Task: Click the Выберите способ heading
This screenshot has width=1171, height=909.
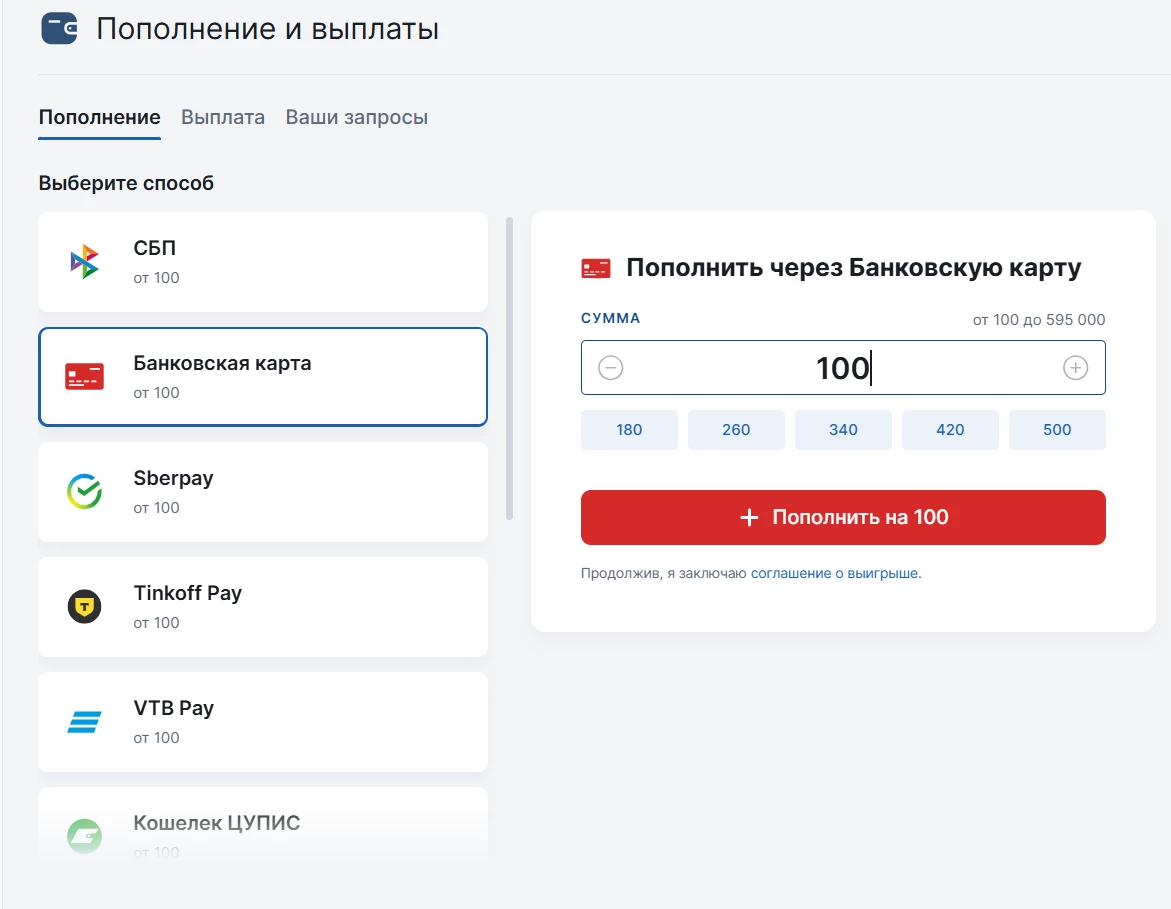Action: coord(126,183)
